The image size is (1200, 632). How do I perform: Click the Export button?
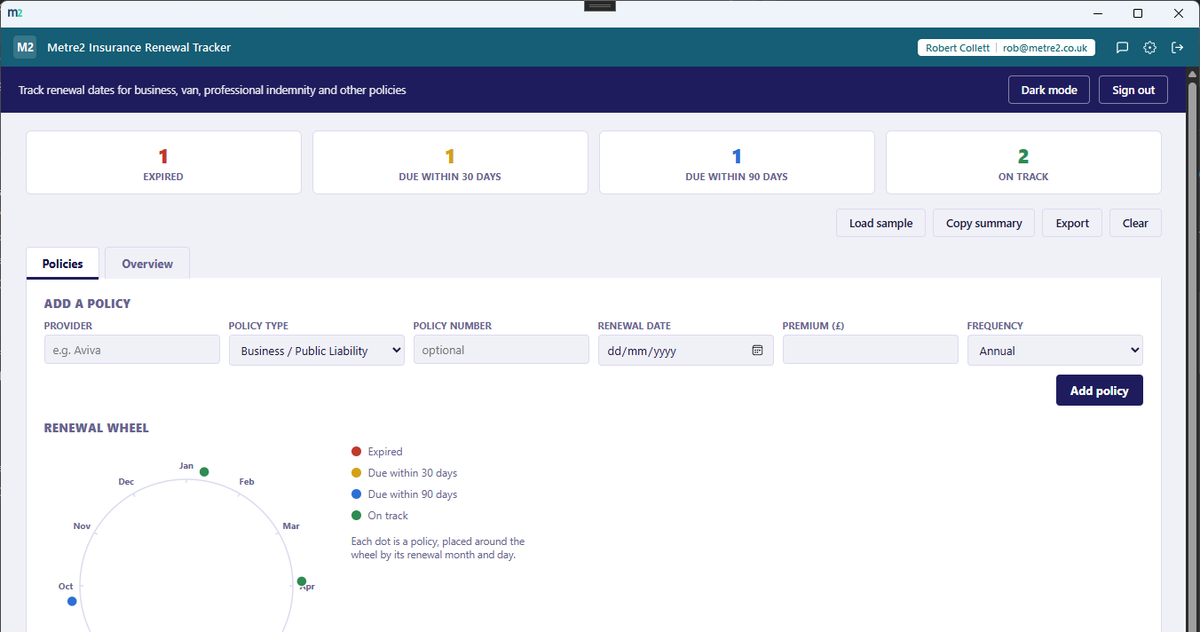[1072, 223]
